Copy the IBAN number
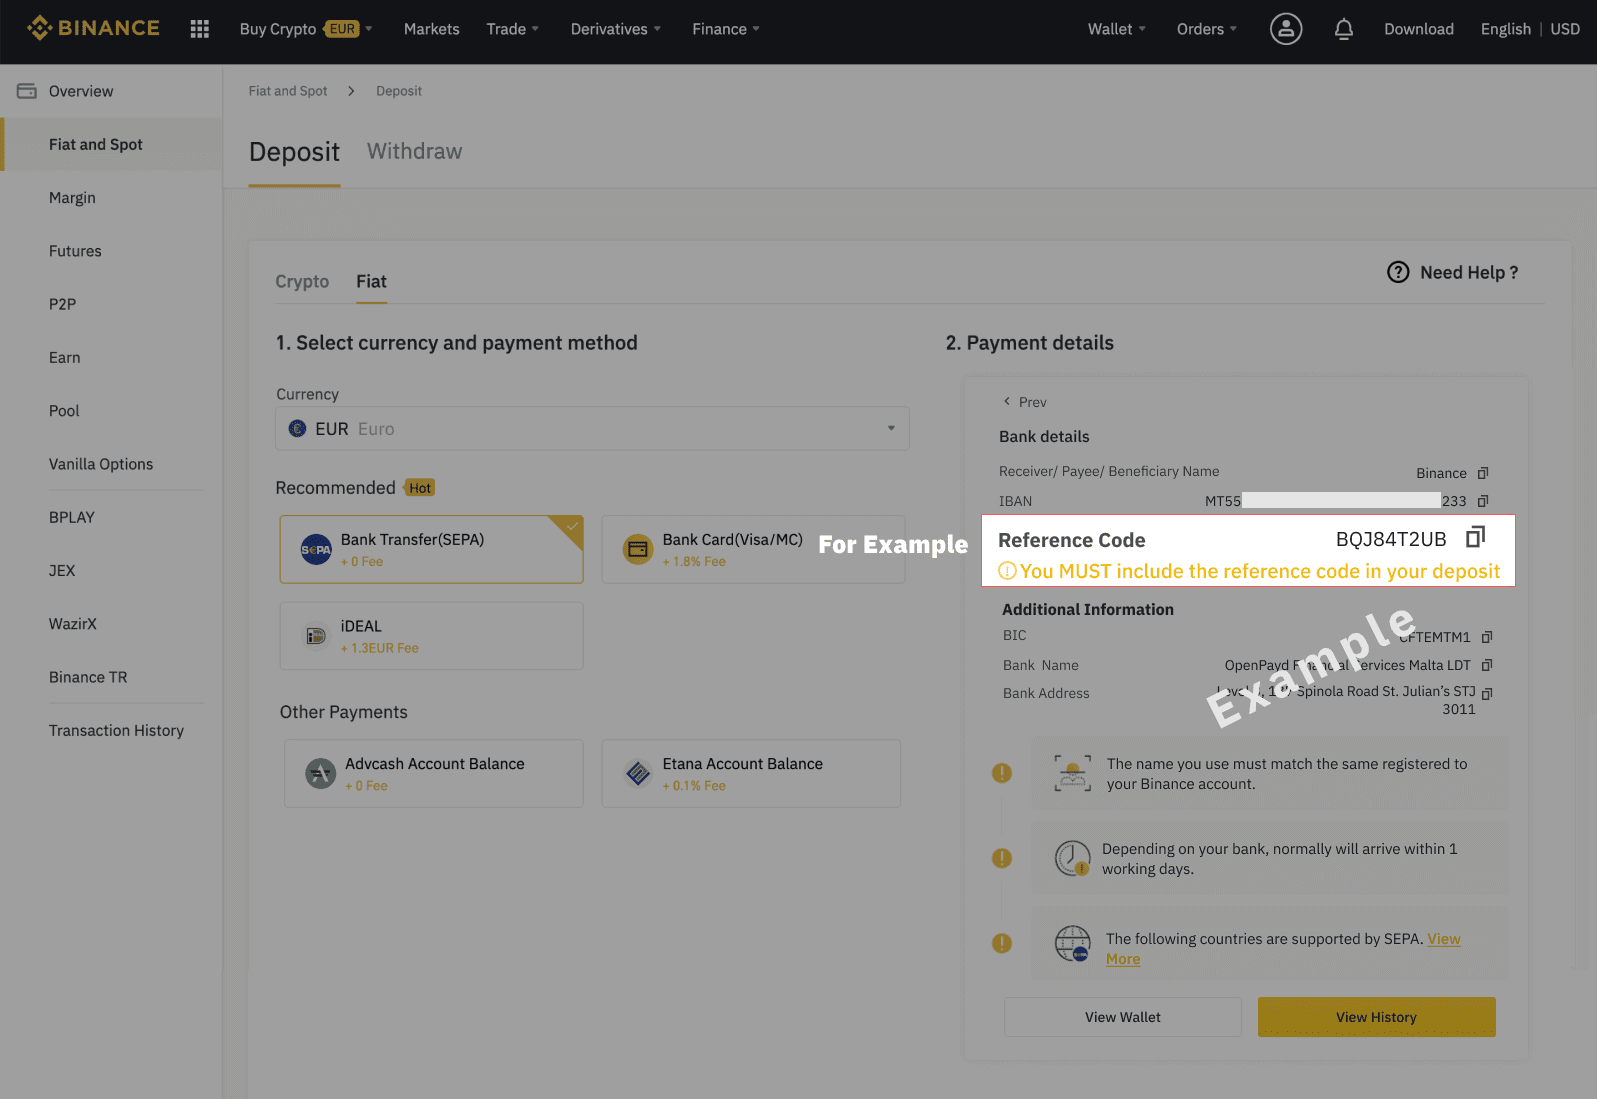The image size is (1598, 1099). click(x=1483, y=501)
